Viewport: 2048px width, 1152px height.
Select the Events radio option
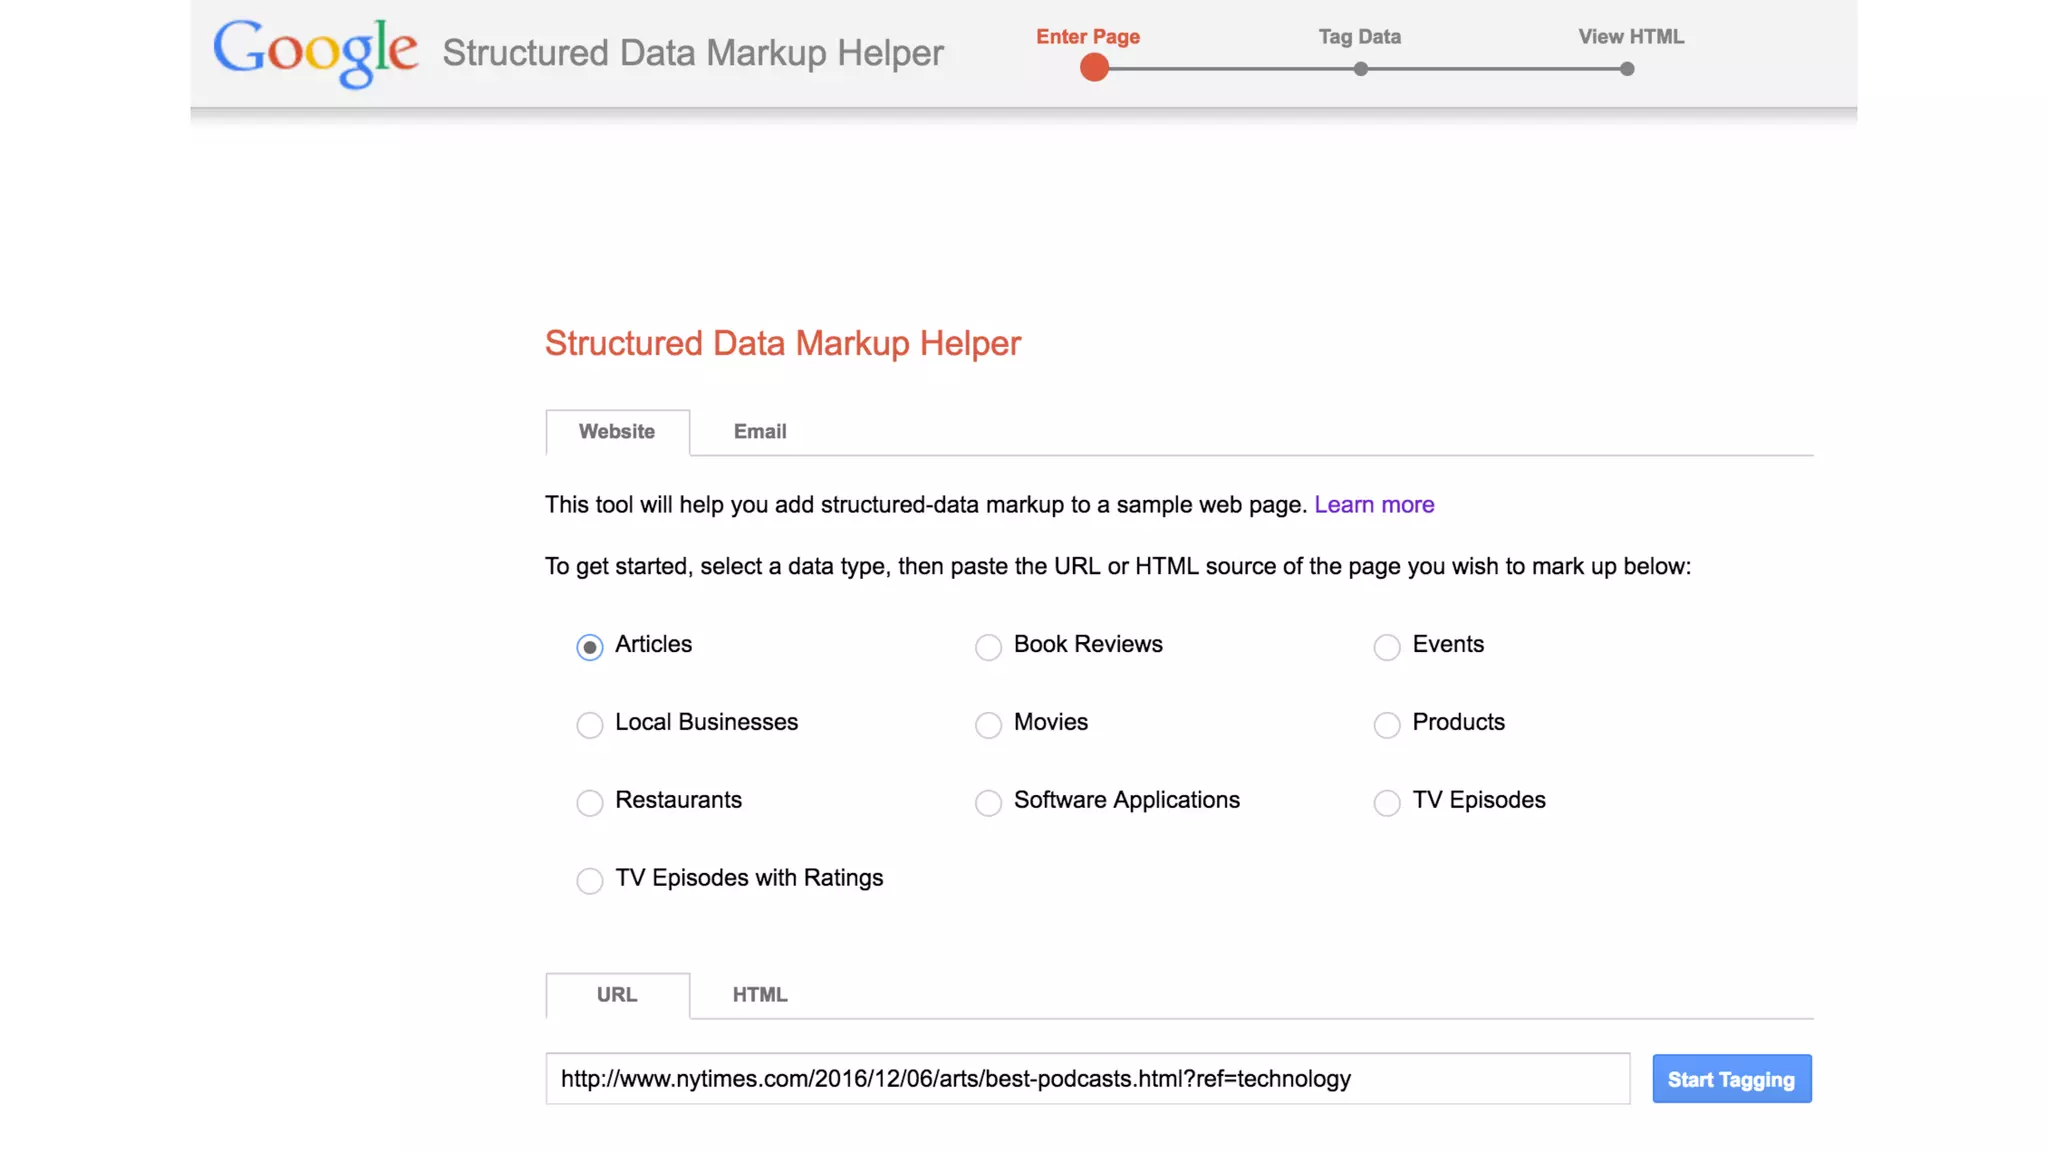[x=1386, y=647]
